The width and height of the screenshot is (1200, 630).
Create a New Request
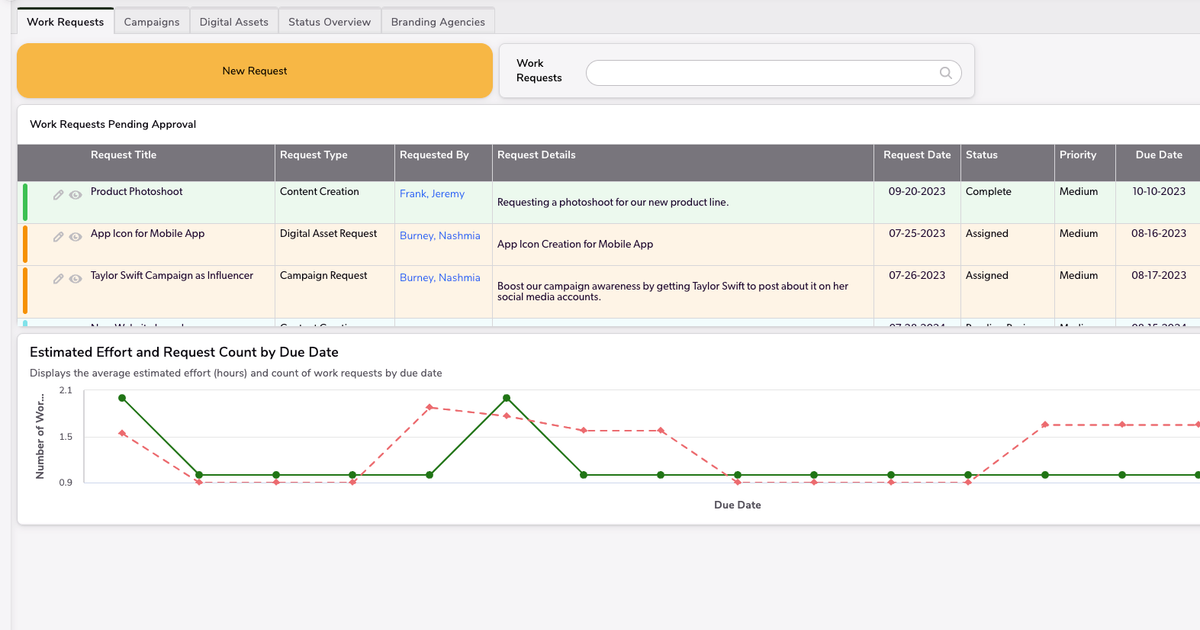(255, 71)
